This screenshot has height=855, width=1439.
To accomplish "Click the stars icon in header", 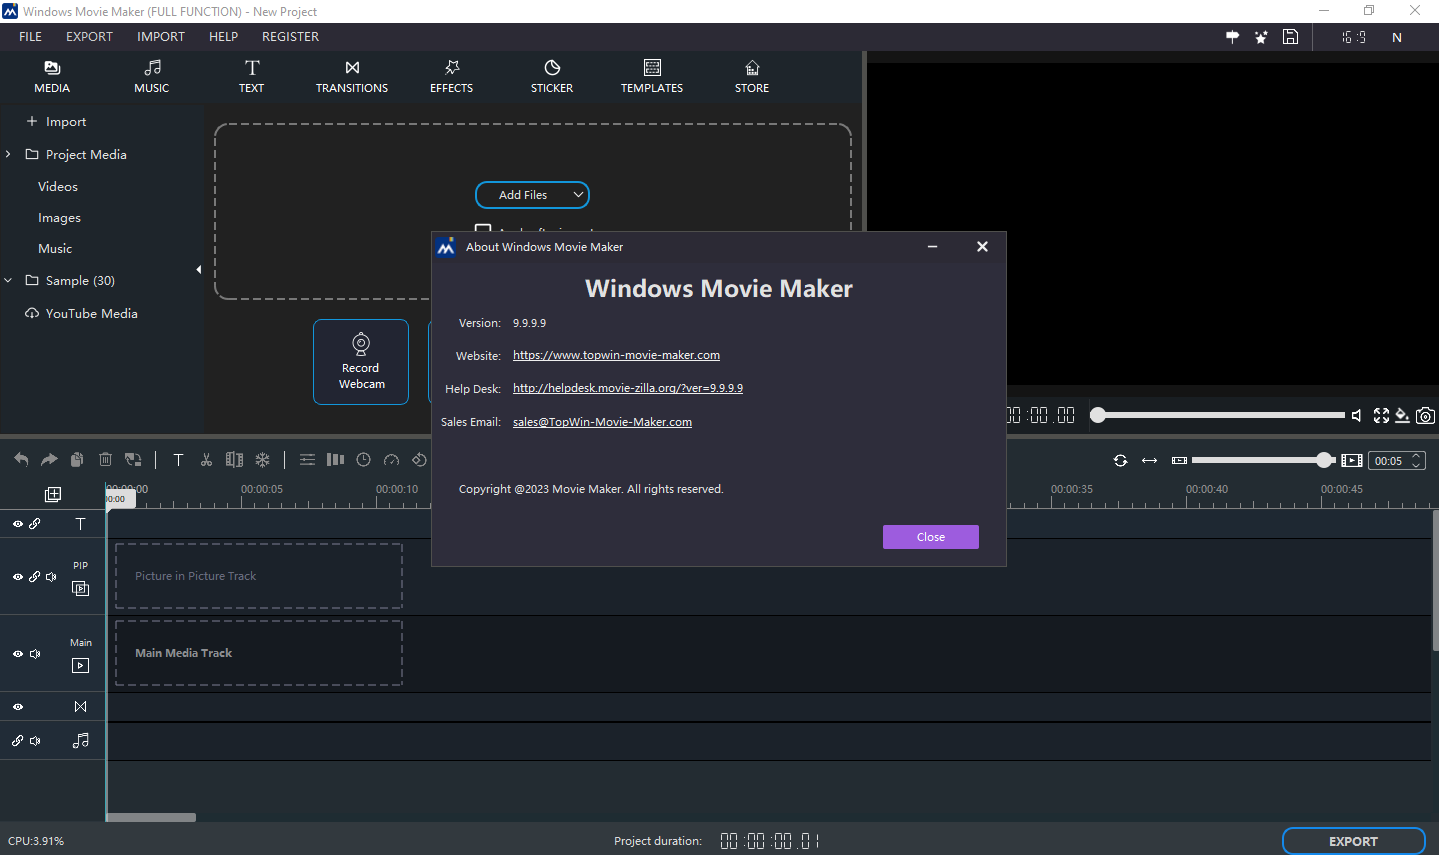I will (x=1261, y=37).
